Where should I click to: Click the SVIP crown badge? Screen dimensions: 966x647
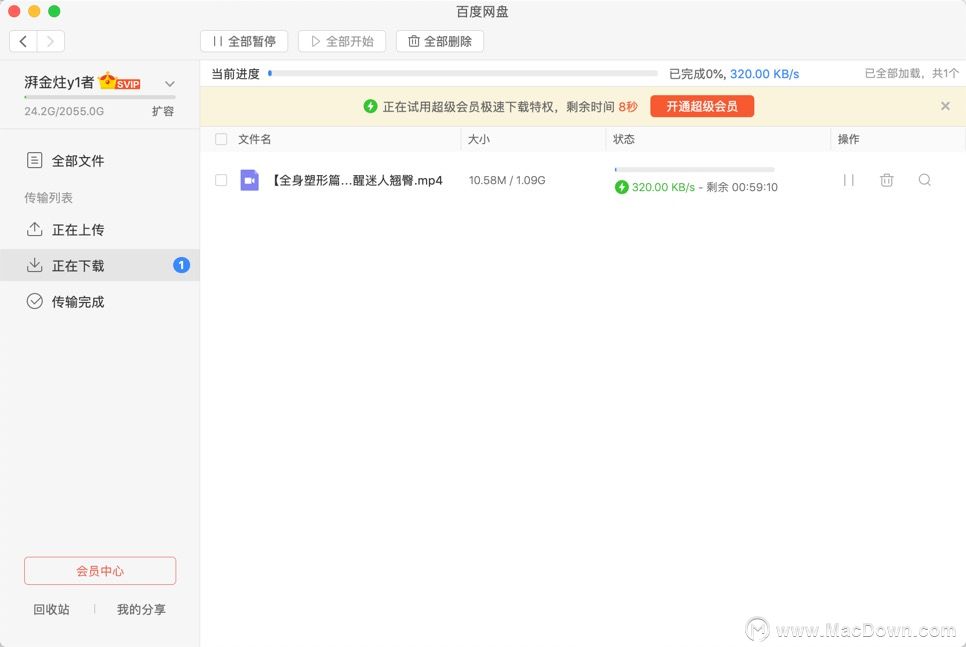(120, 81)
